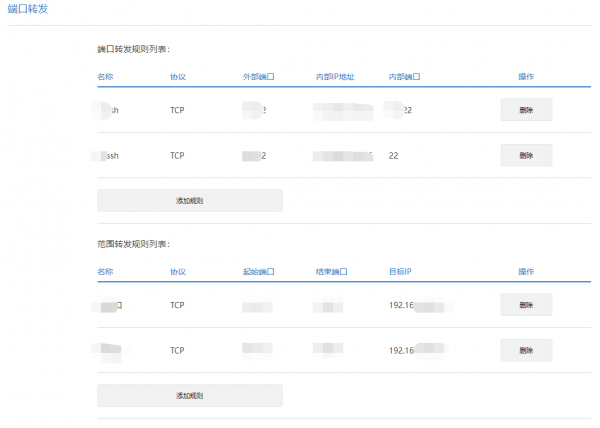The height and width of the screenshot is (428, 600).
Task: Select internal port 22 in second ssh row
Action: (x=393, y=156)
